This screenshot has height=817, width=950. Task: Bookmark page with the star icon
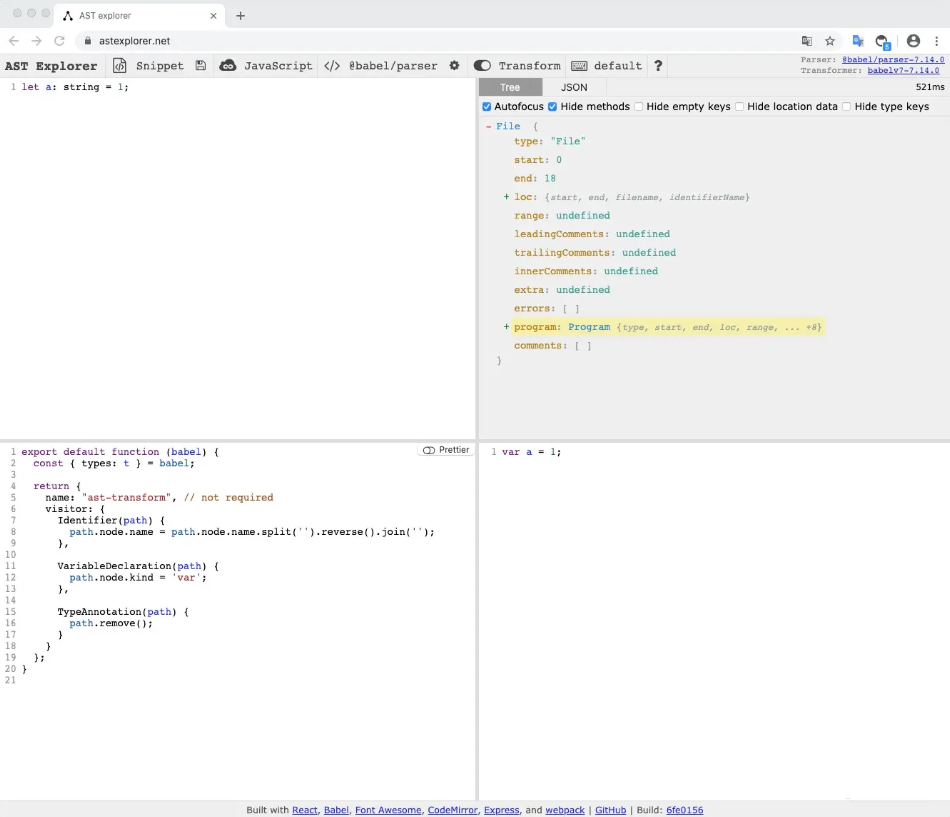tap(830, 41)
